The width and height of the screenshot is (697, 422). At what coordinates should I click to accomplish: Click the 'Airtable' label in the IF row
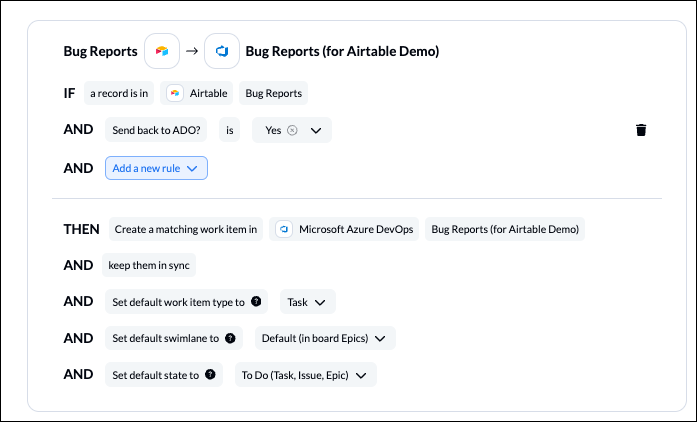tap(208, 93)
